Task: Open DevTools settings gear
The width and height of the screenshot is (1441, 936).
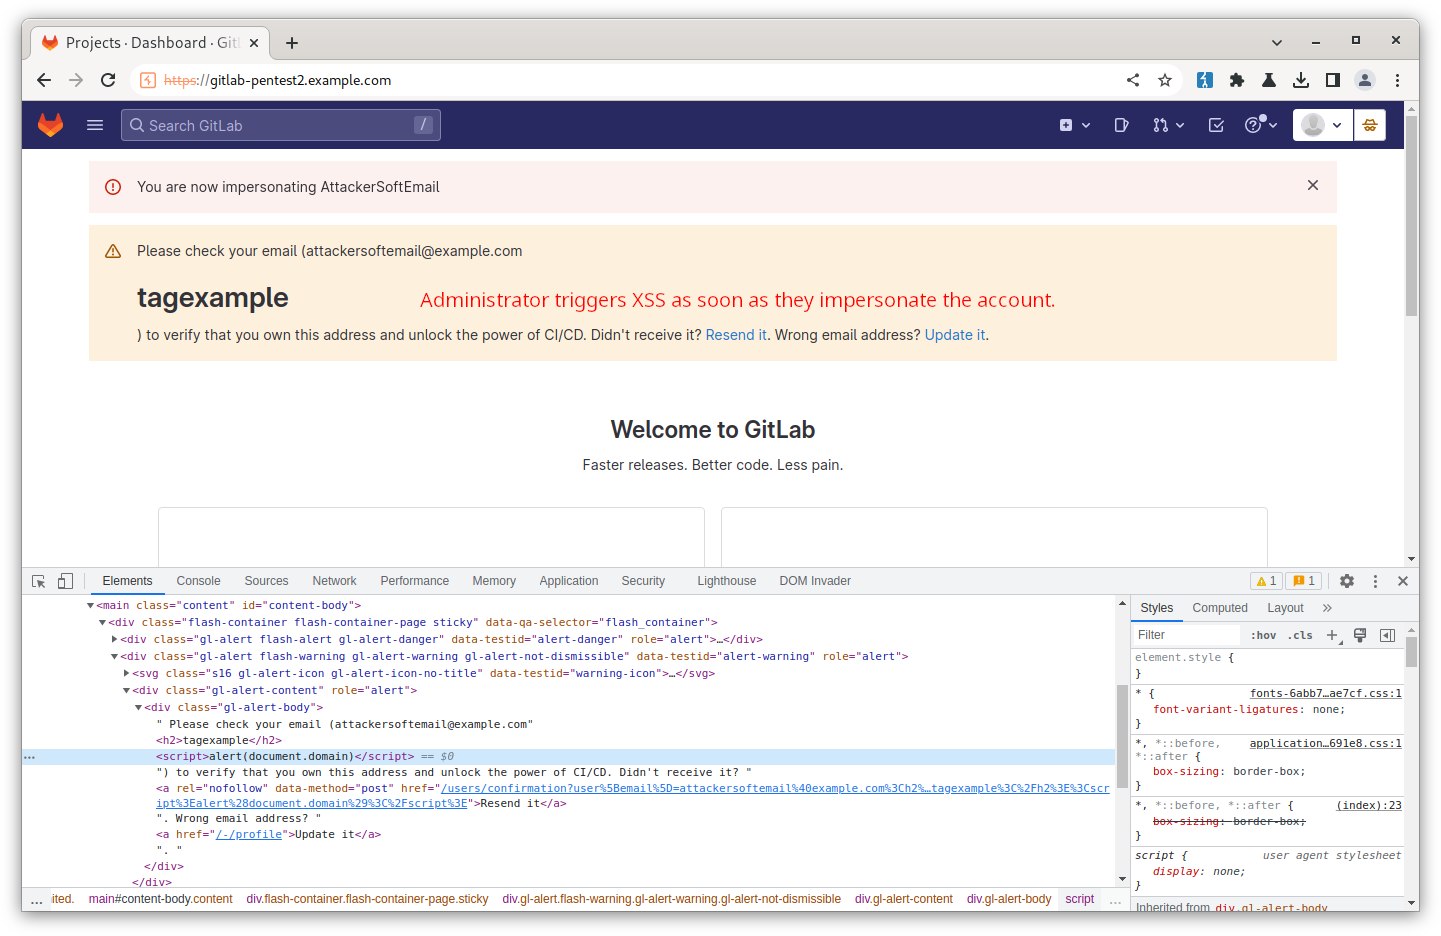Action: 1347,581
